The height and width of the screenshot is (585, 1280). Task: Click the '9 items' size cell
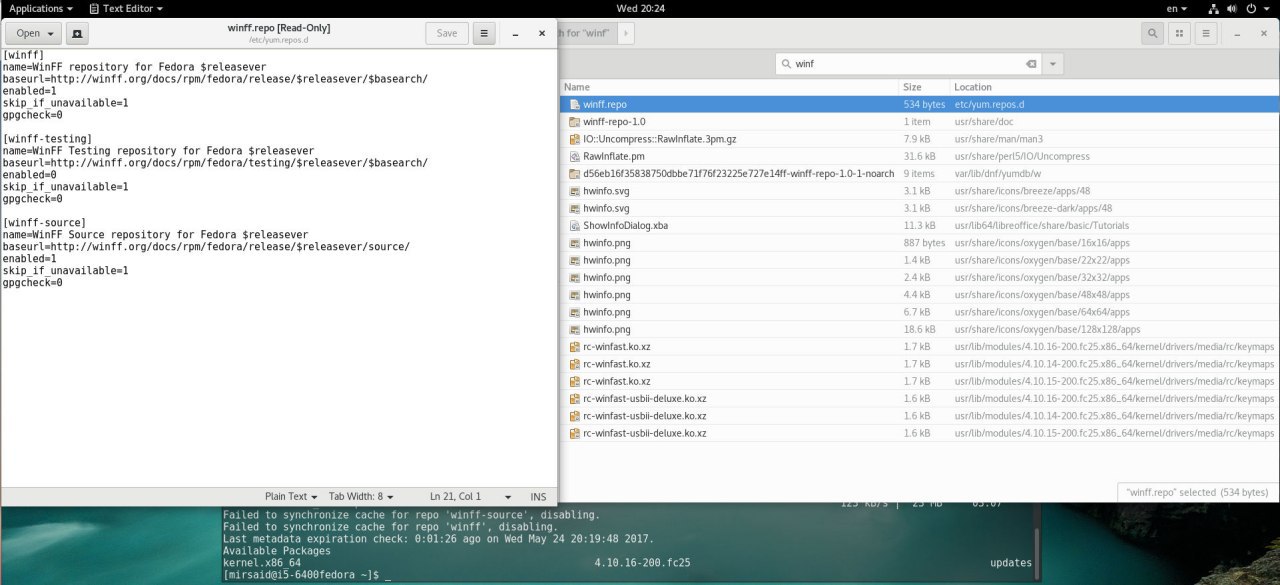917,174
